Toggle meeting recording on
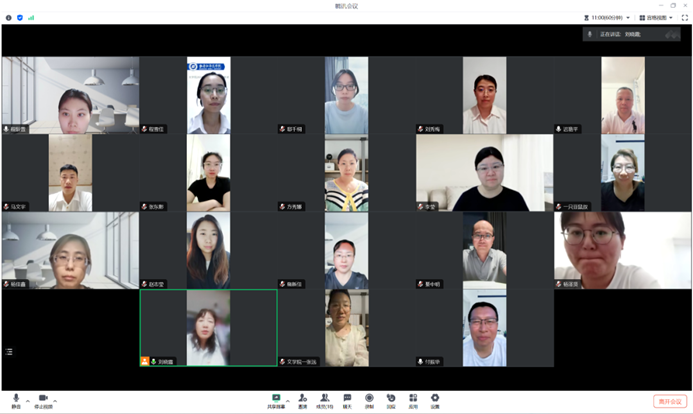The image size is (693, 414). coord(369,398)
